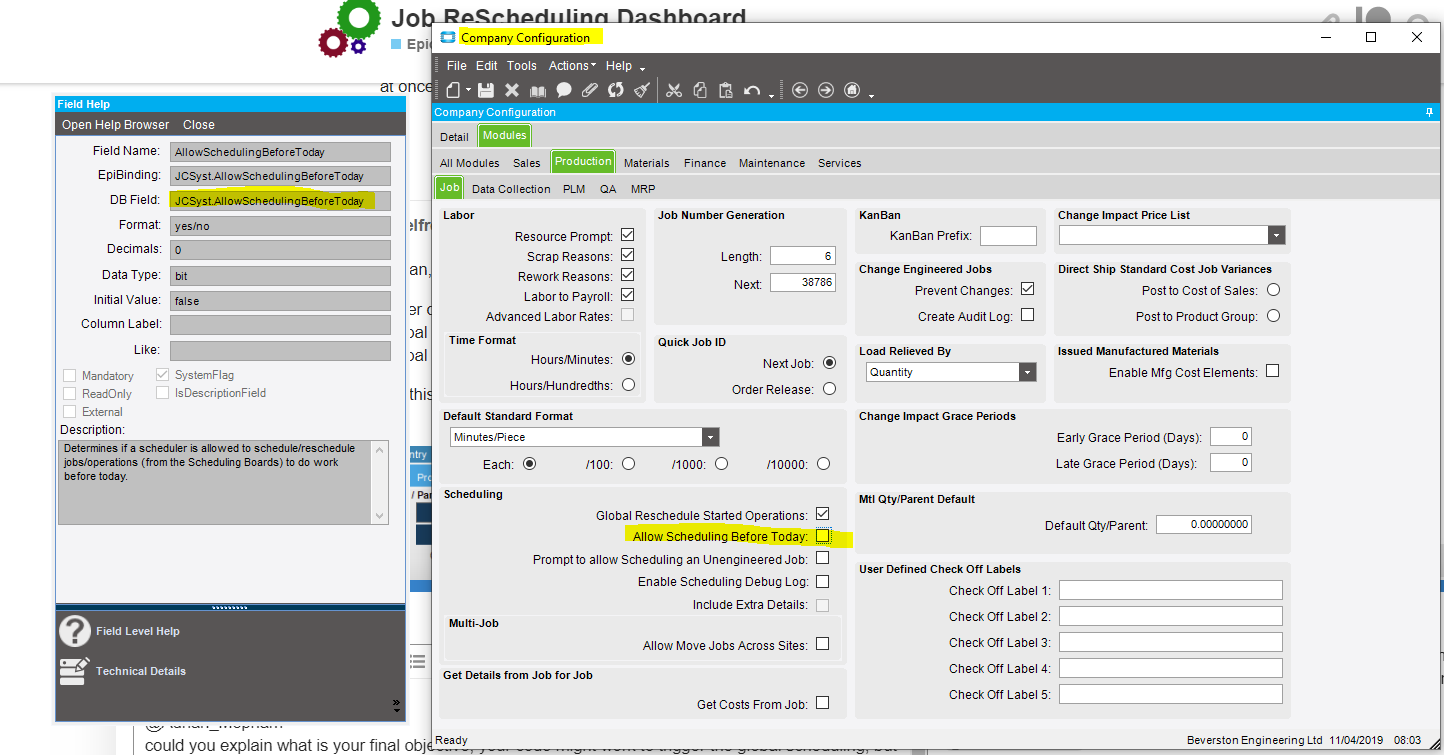Image resolution: width=1444 pixels, height=755 pixels.
Task: Select the Materials module tab
Action: point(647,163)
